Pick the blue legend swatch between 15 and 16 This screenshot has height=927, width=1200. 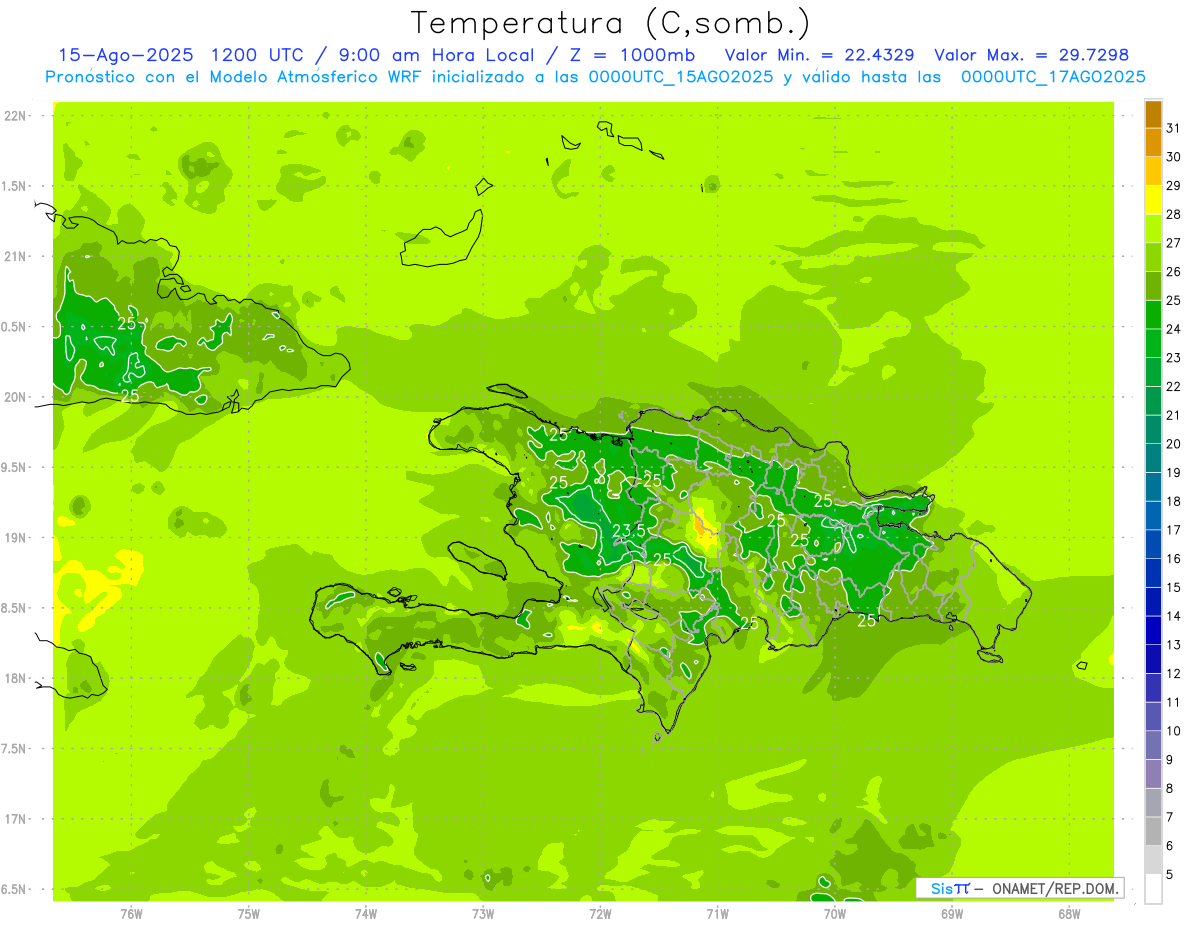pos(1153,572)
